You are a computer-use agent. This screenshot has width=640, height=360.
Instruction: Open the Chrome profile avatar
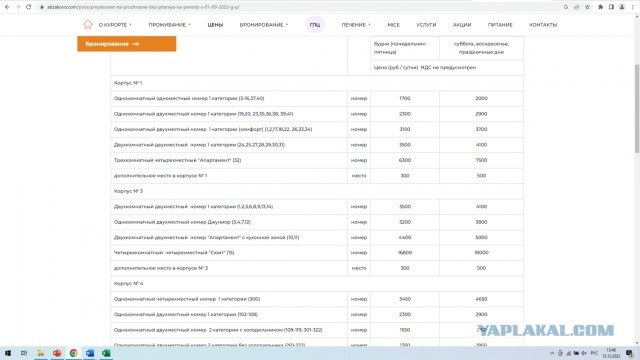pyautogui.click(x=622, y=7)
